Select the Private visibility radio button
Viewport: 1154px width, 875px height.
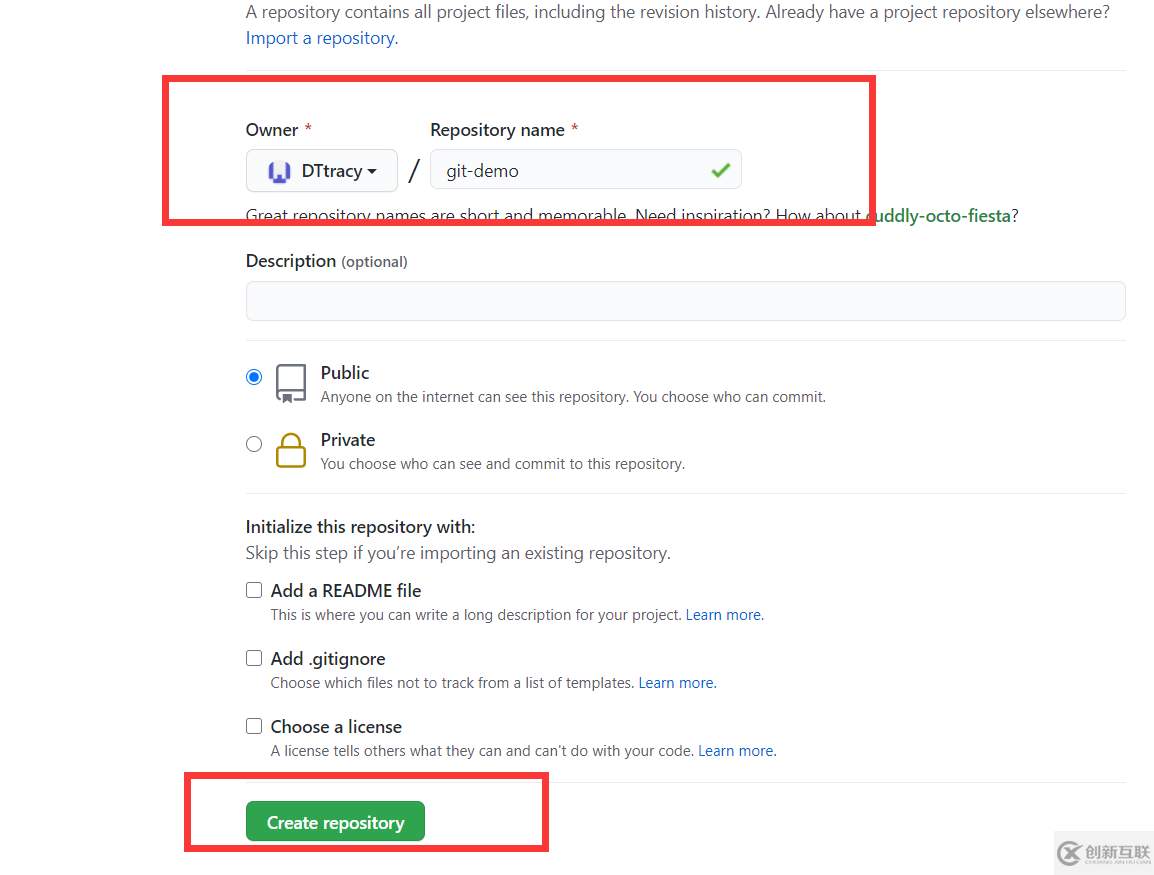coord(254,444)
